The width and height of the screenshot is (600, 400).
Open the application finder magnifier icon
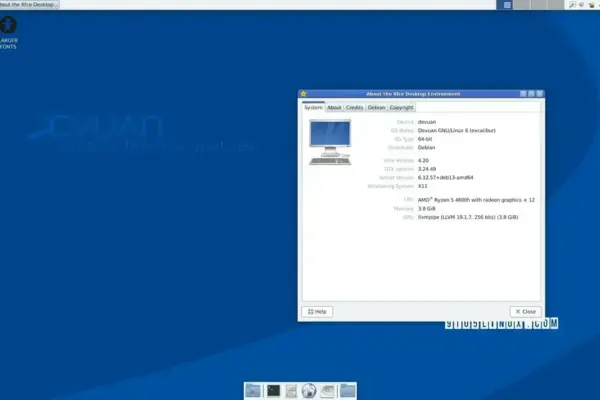328,391
